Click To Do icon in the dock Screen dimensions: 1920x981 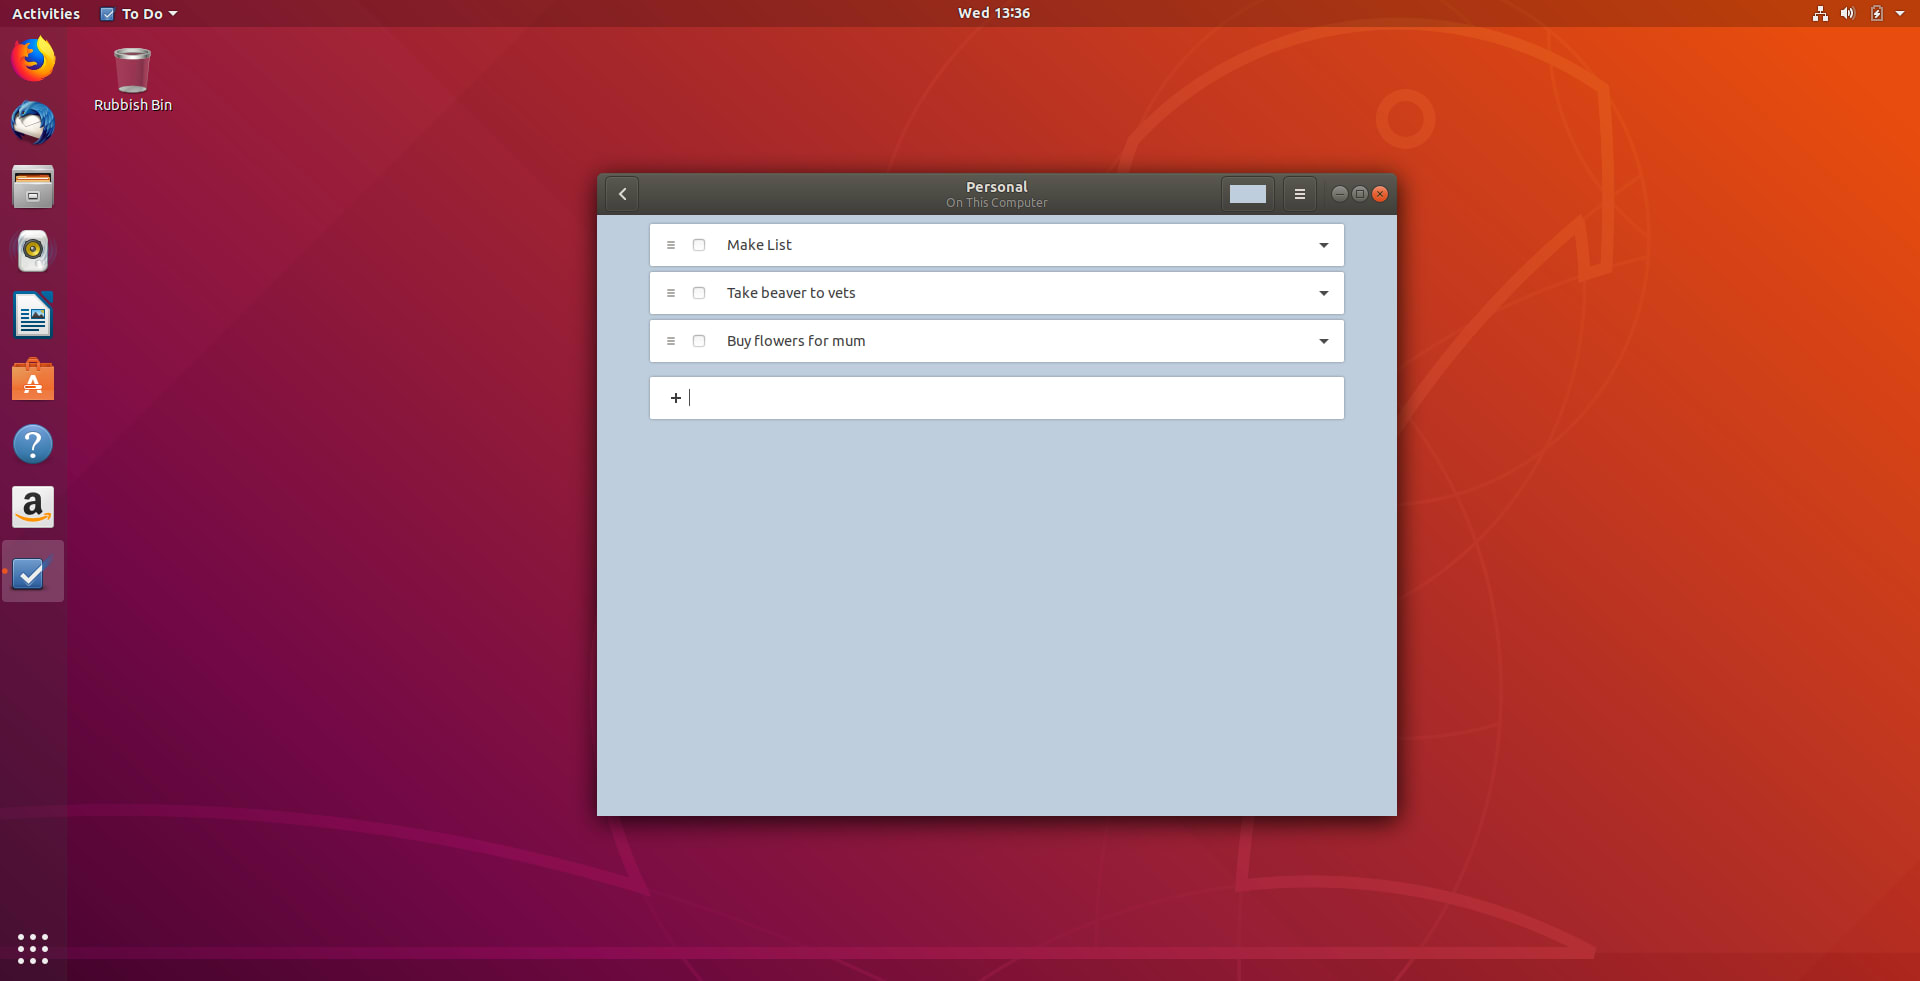click(x=33, y=572)
